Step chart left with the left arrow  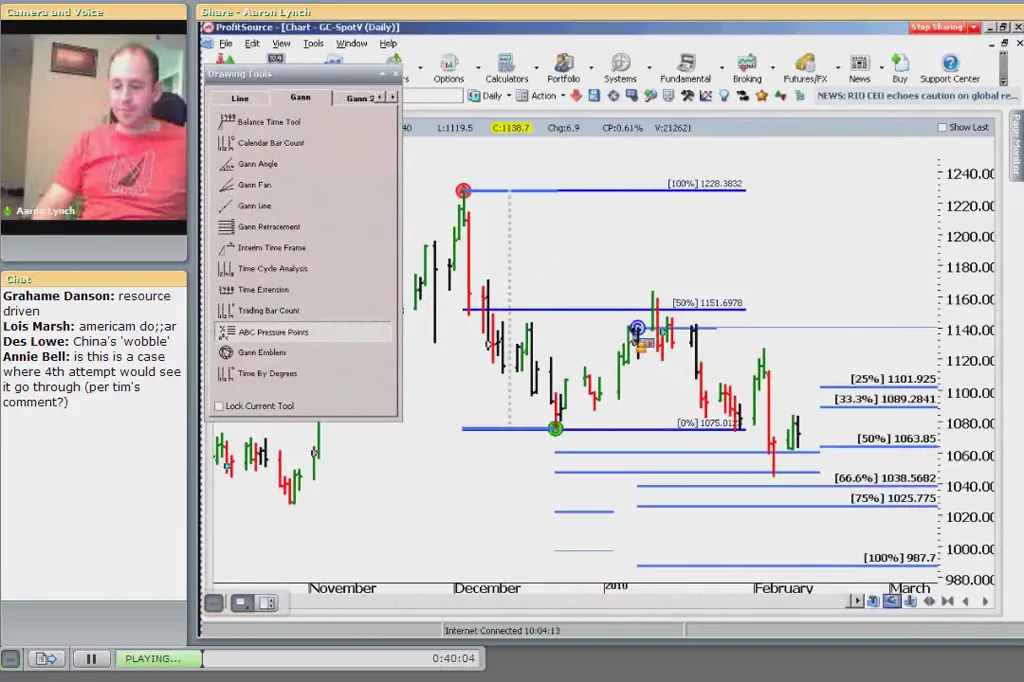(x=966, y=601)
